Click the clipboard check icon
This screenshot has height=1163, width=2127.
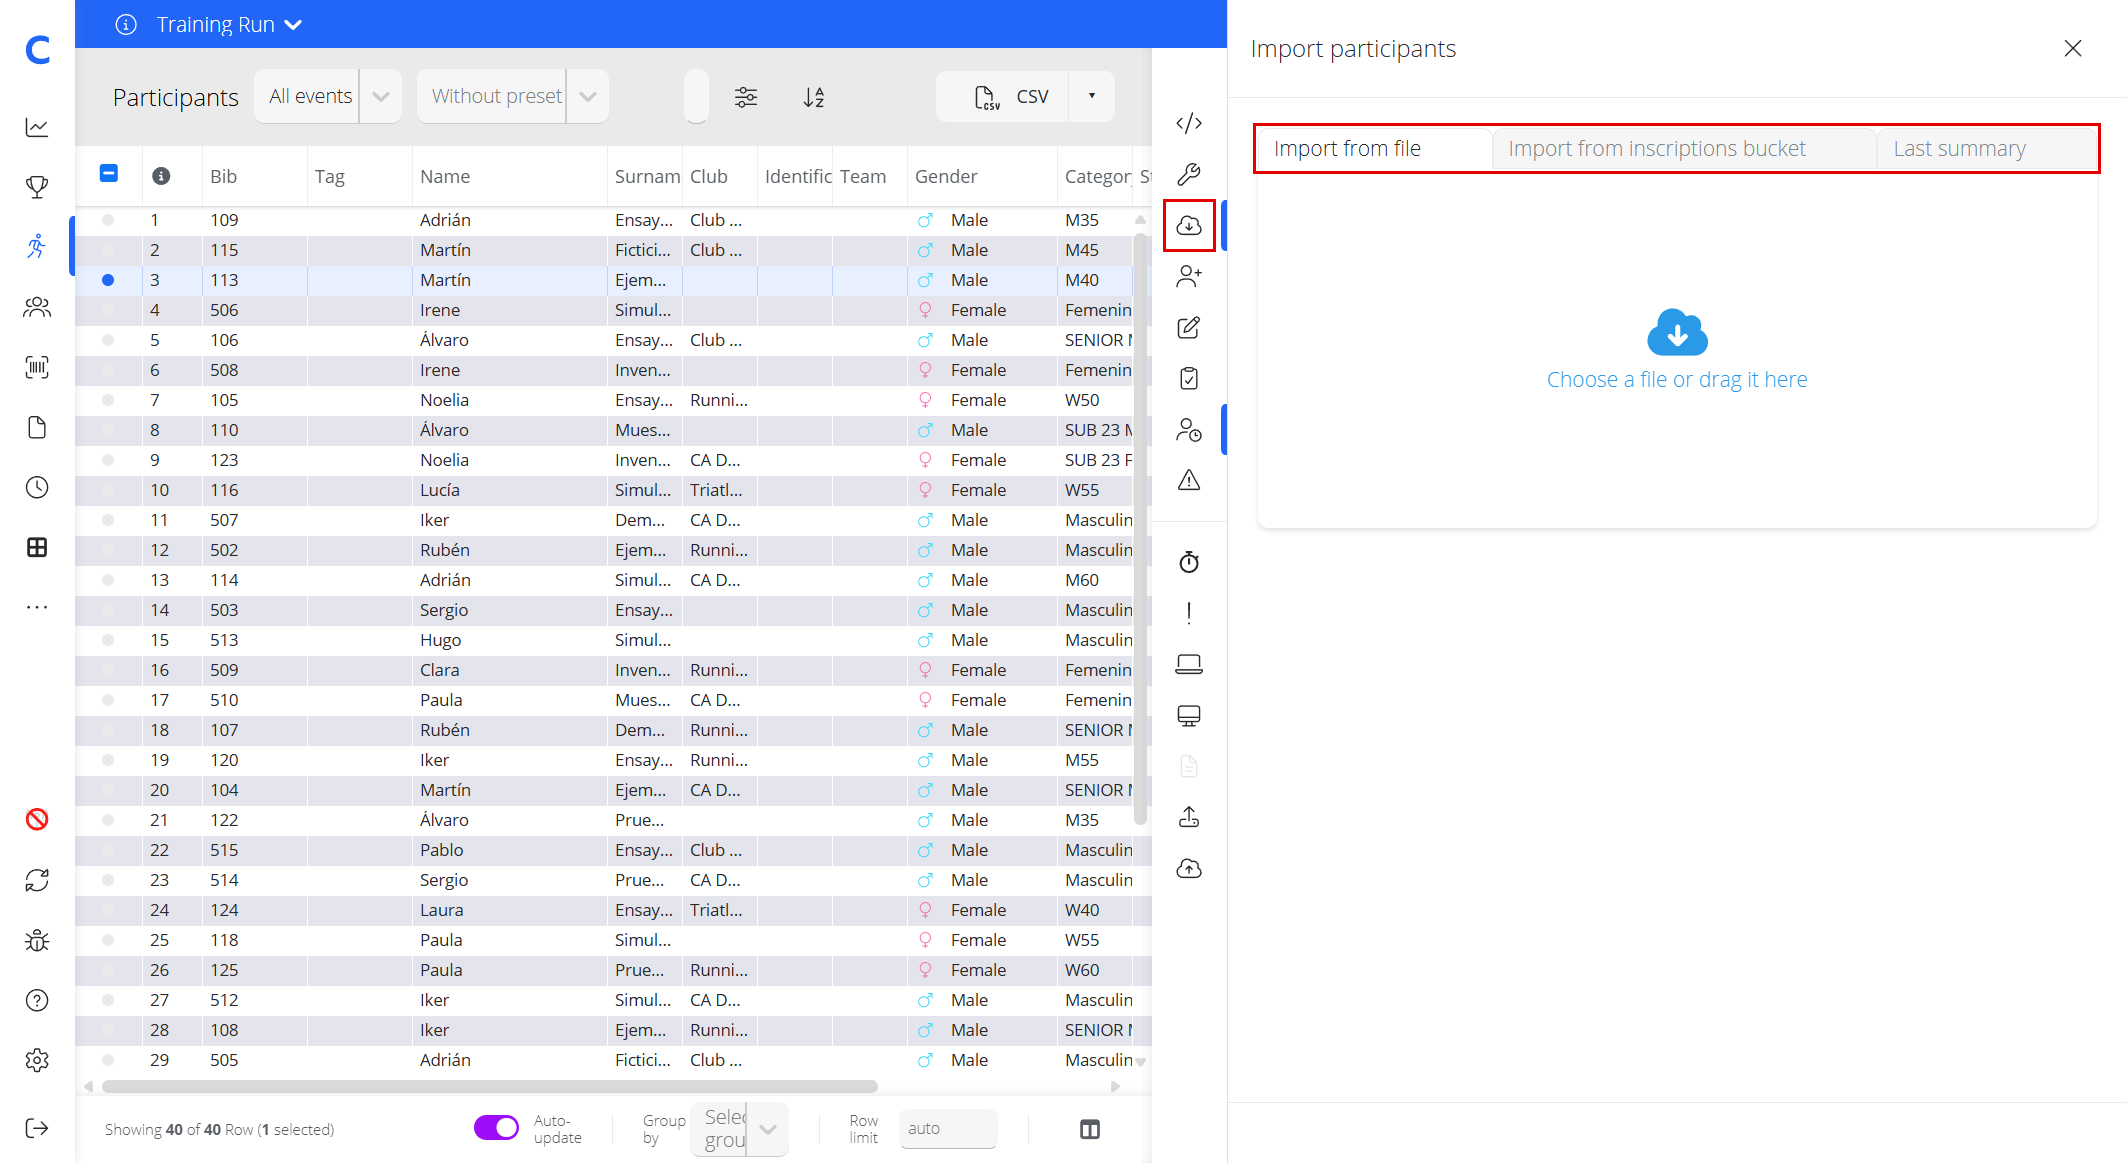(x=1188, y=378)
